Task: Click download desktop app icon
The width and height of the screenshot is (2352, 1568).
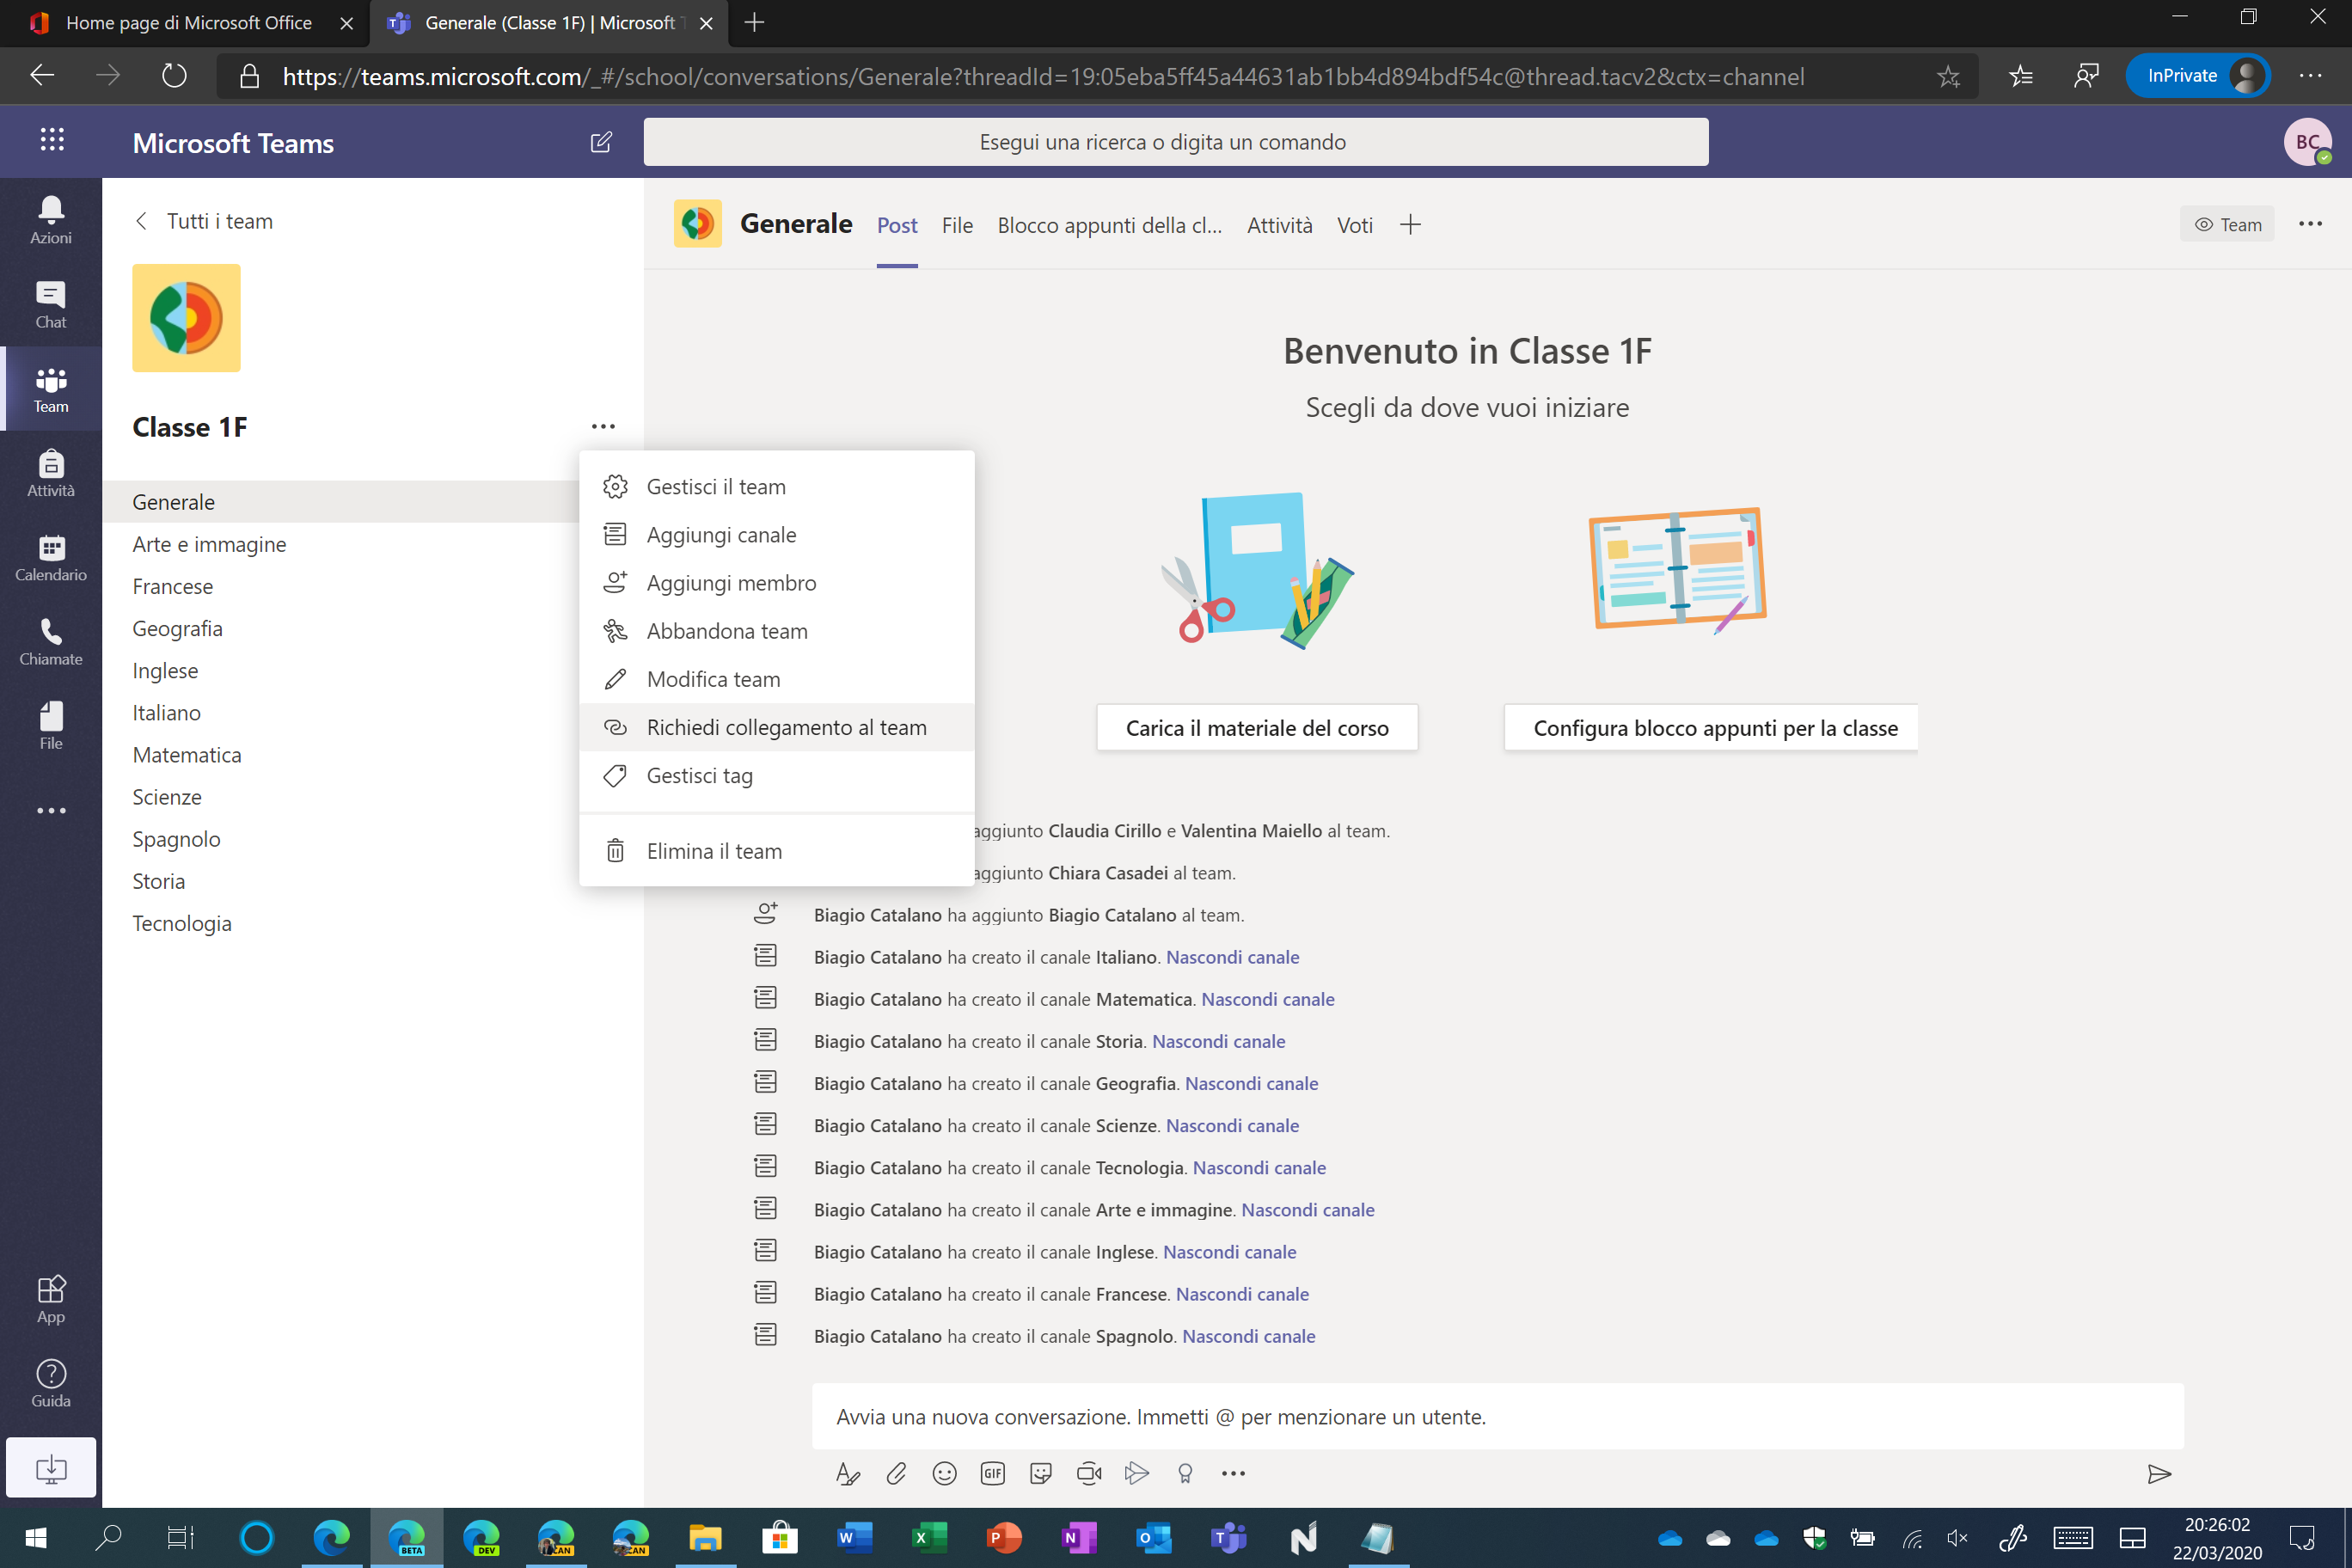Action: (51, 1467)
